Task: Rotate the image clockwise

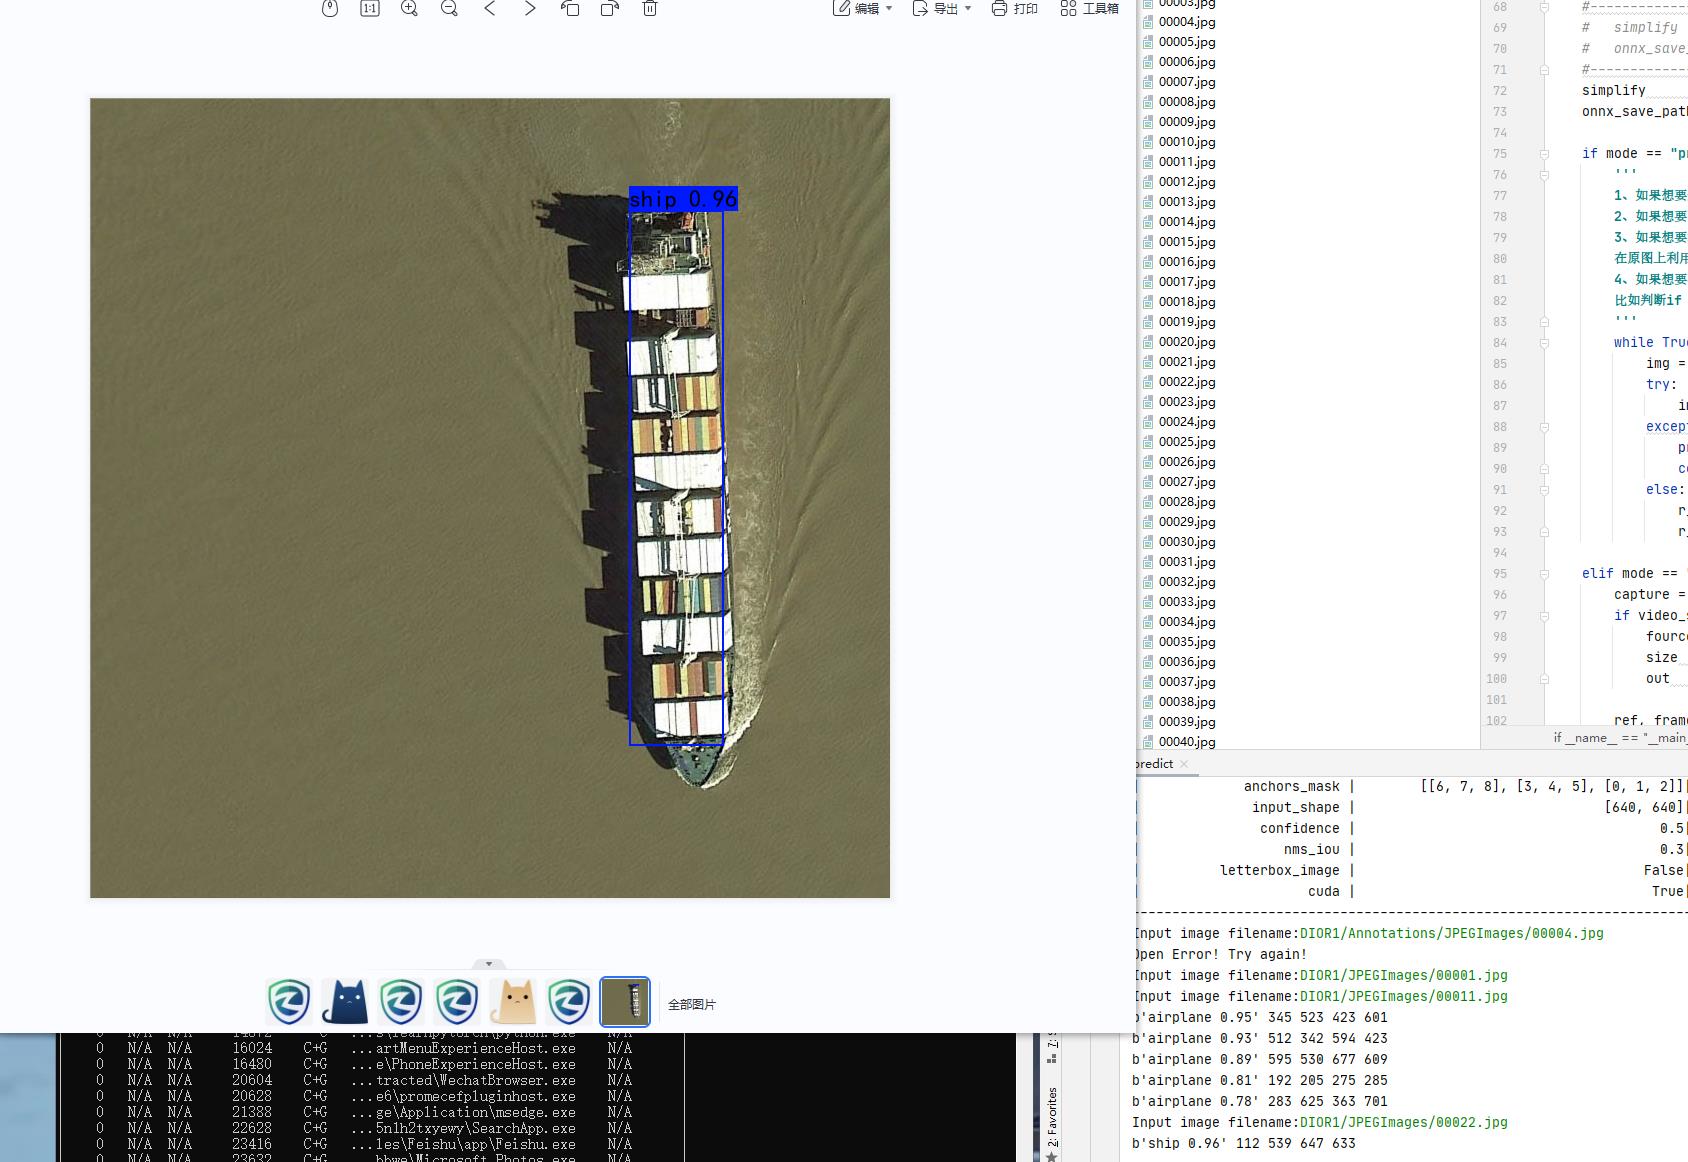Action: 610,8
